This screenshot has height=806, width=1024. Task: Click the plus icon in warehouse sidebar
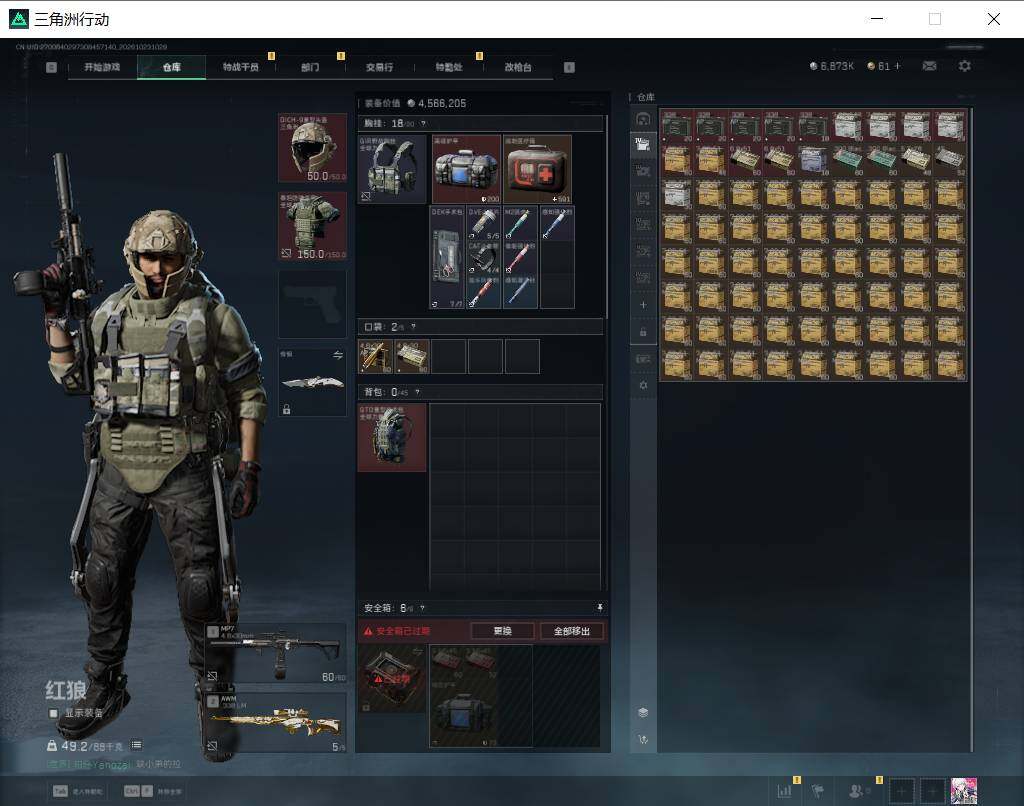[643, 305]
